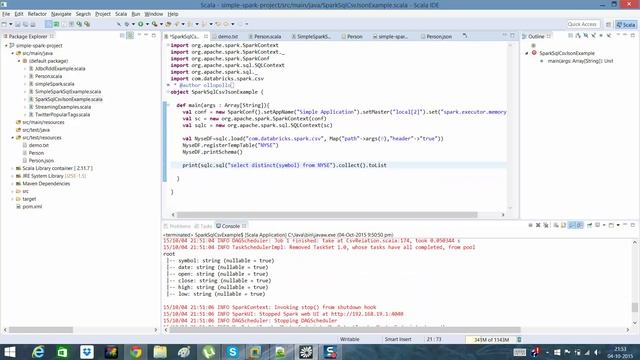Toggle Link with Editor in Package Explorer
The height and width of the screenshot is (360, 640).
pos(130,36)
